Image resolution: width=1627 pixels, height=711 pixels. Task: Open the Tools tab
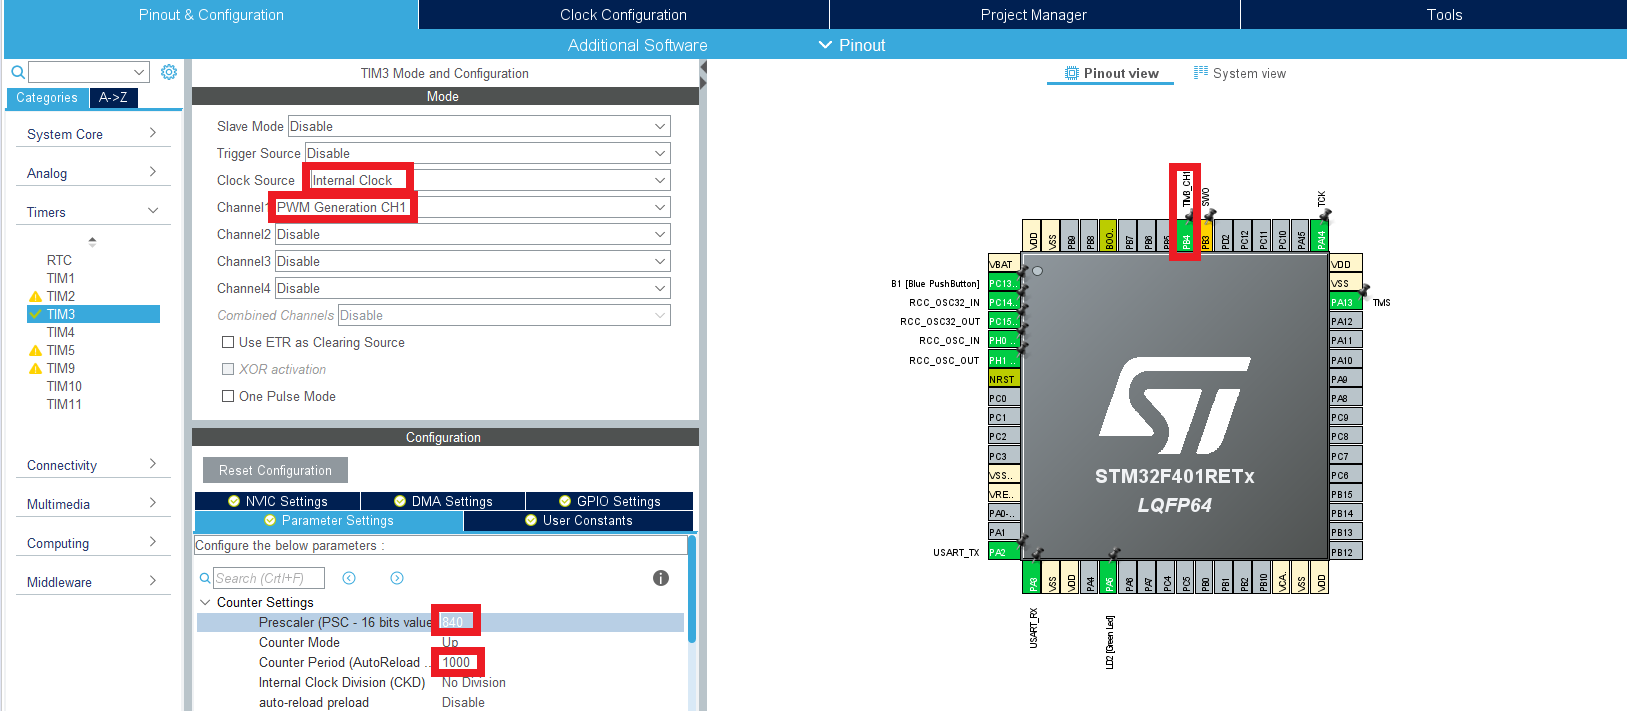pyautogui.click(x=1444, y=15)
